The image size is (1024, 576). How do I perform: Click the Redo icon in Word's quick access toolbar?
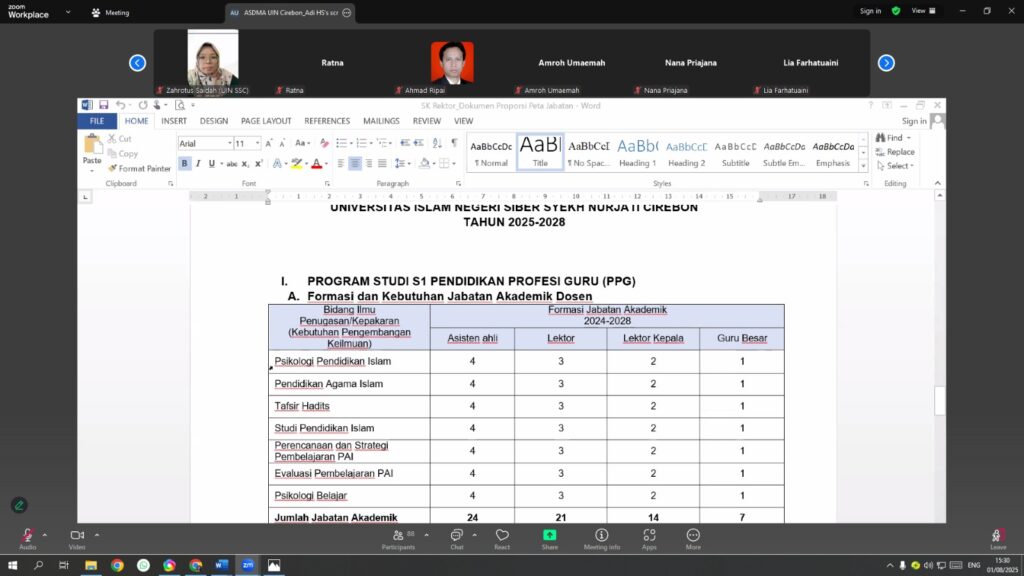tap(142, 105)
